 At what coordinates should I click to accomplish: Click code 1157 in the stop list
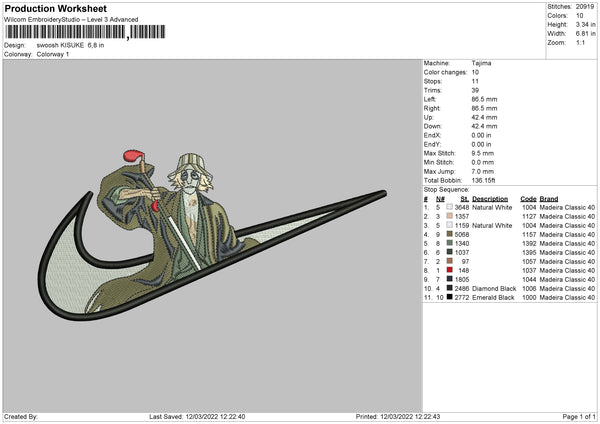(x=529, y=234)
